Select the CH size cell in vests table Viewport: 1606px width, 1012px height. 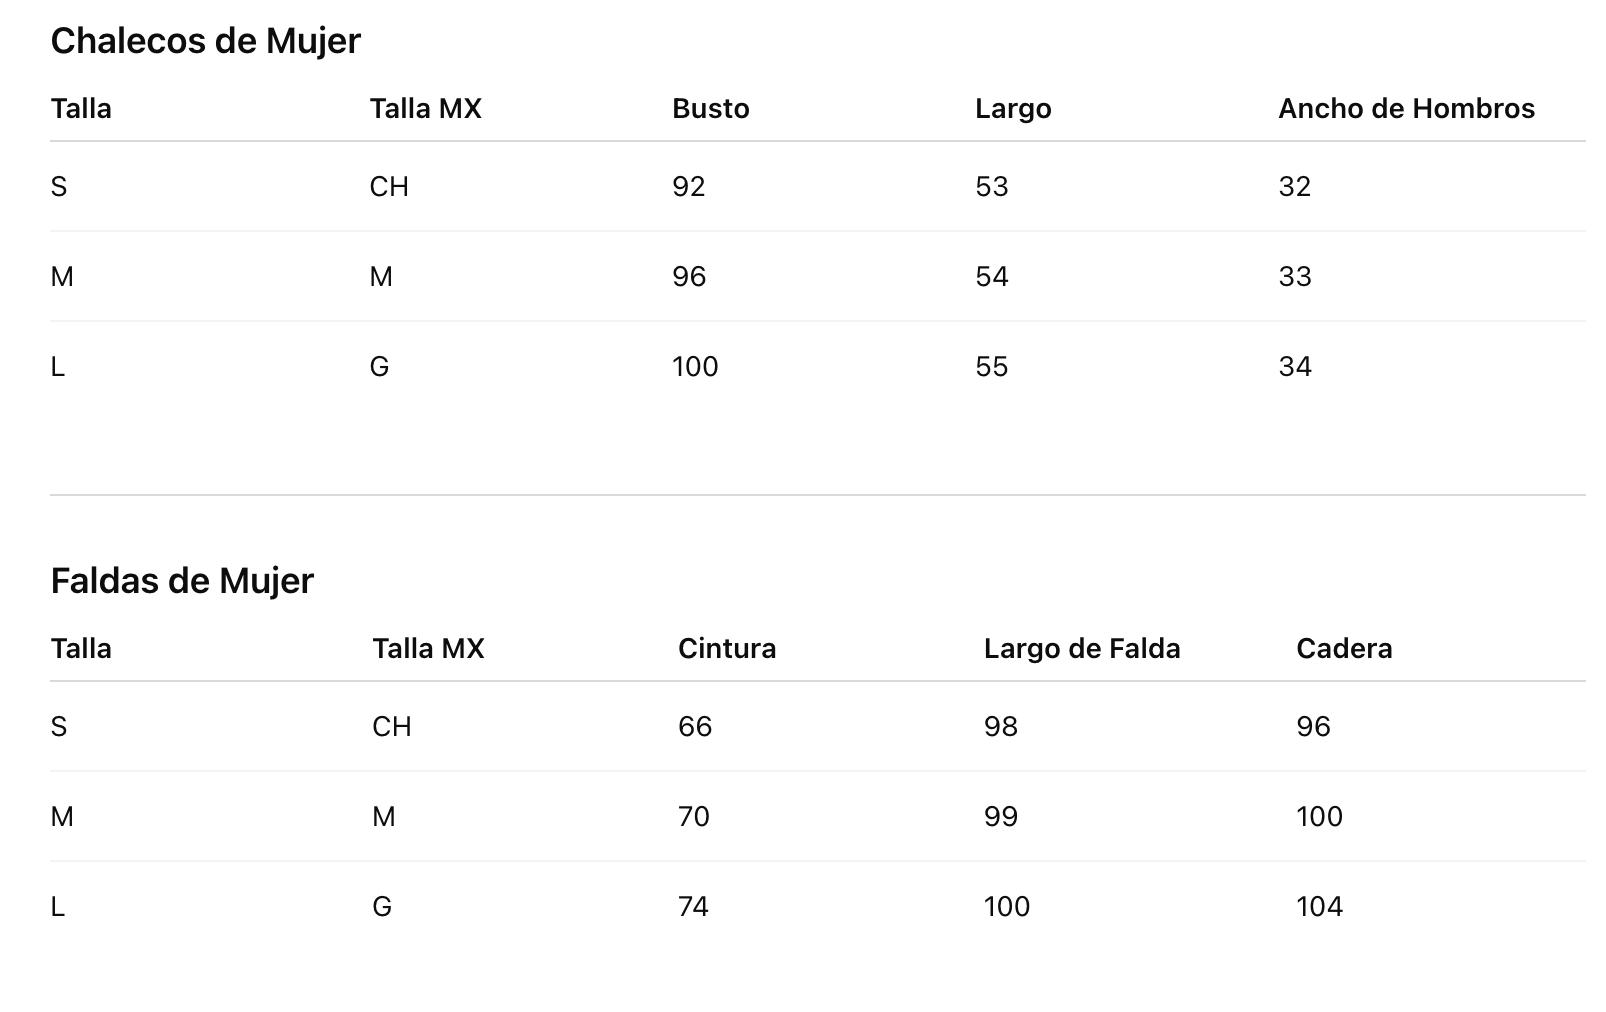[x=389, y=187]
